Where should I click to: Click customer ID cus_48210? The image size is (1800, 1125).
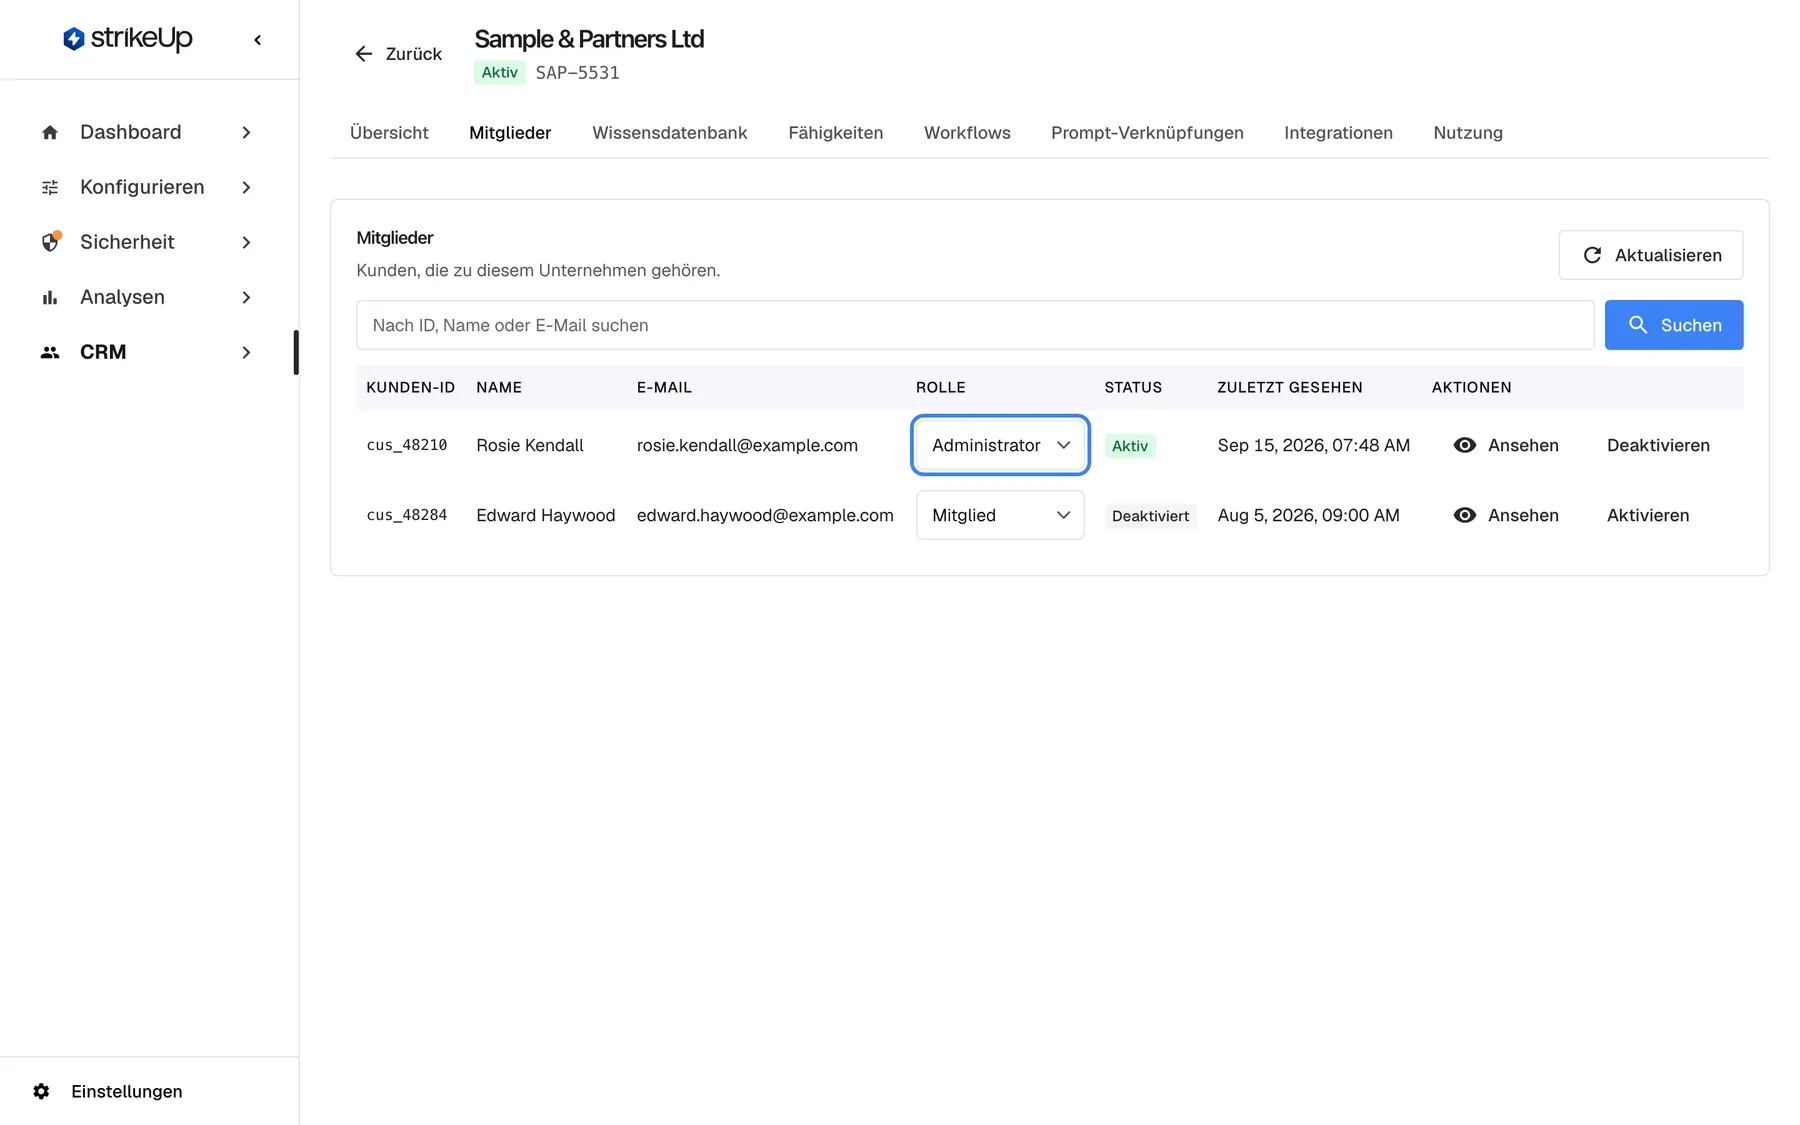pos(406,445)
